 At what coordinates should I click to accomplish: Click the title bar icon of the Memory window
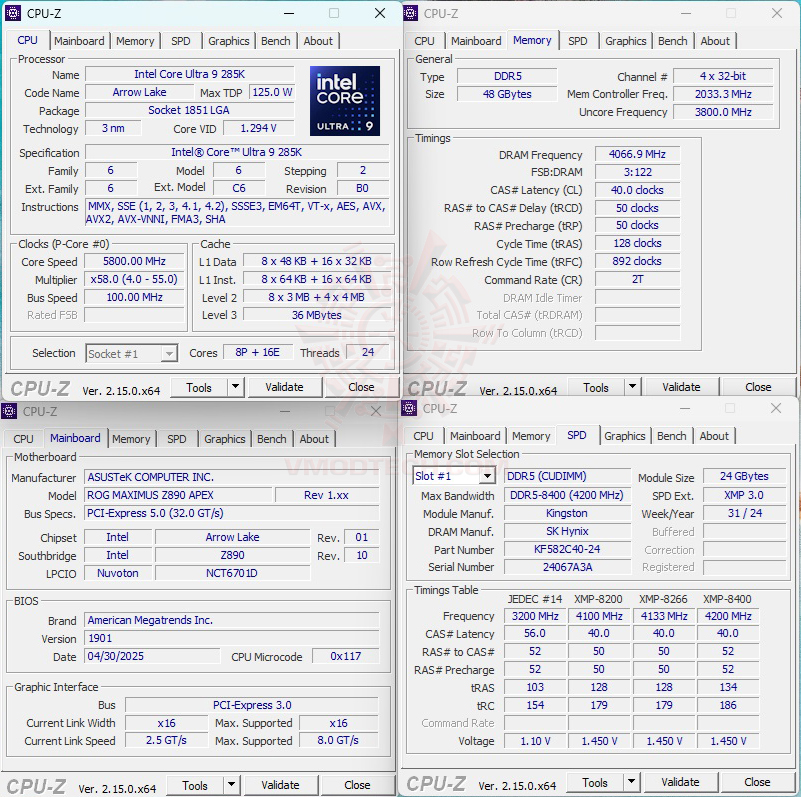coord(409,13)
